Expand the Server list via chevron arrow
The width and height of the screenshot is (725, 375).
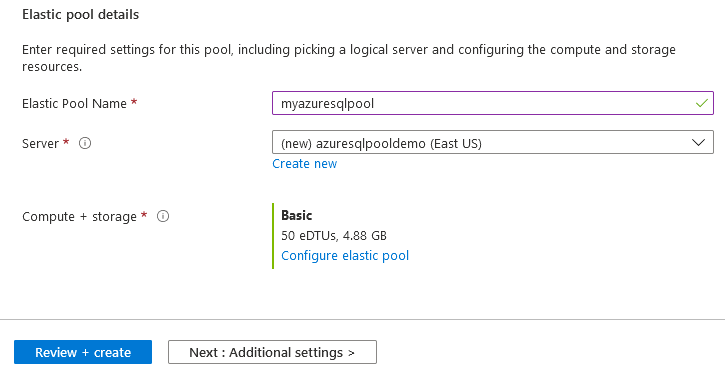(x=698, y=143)
